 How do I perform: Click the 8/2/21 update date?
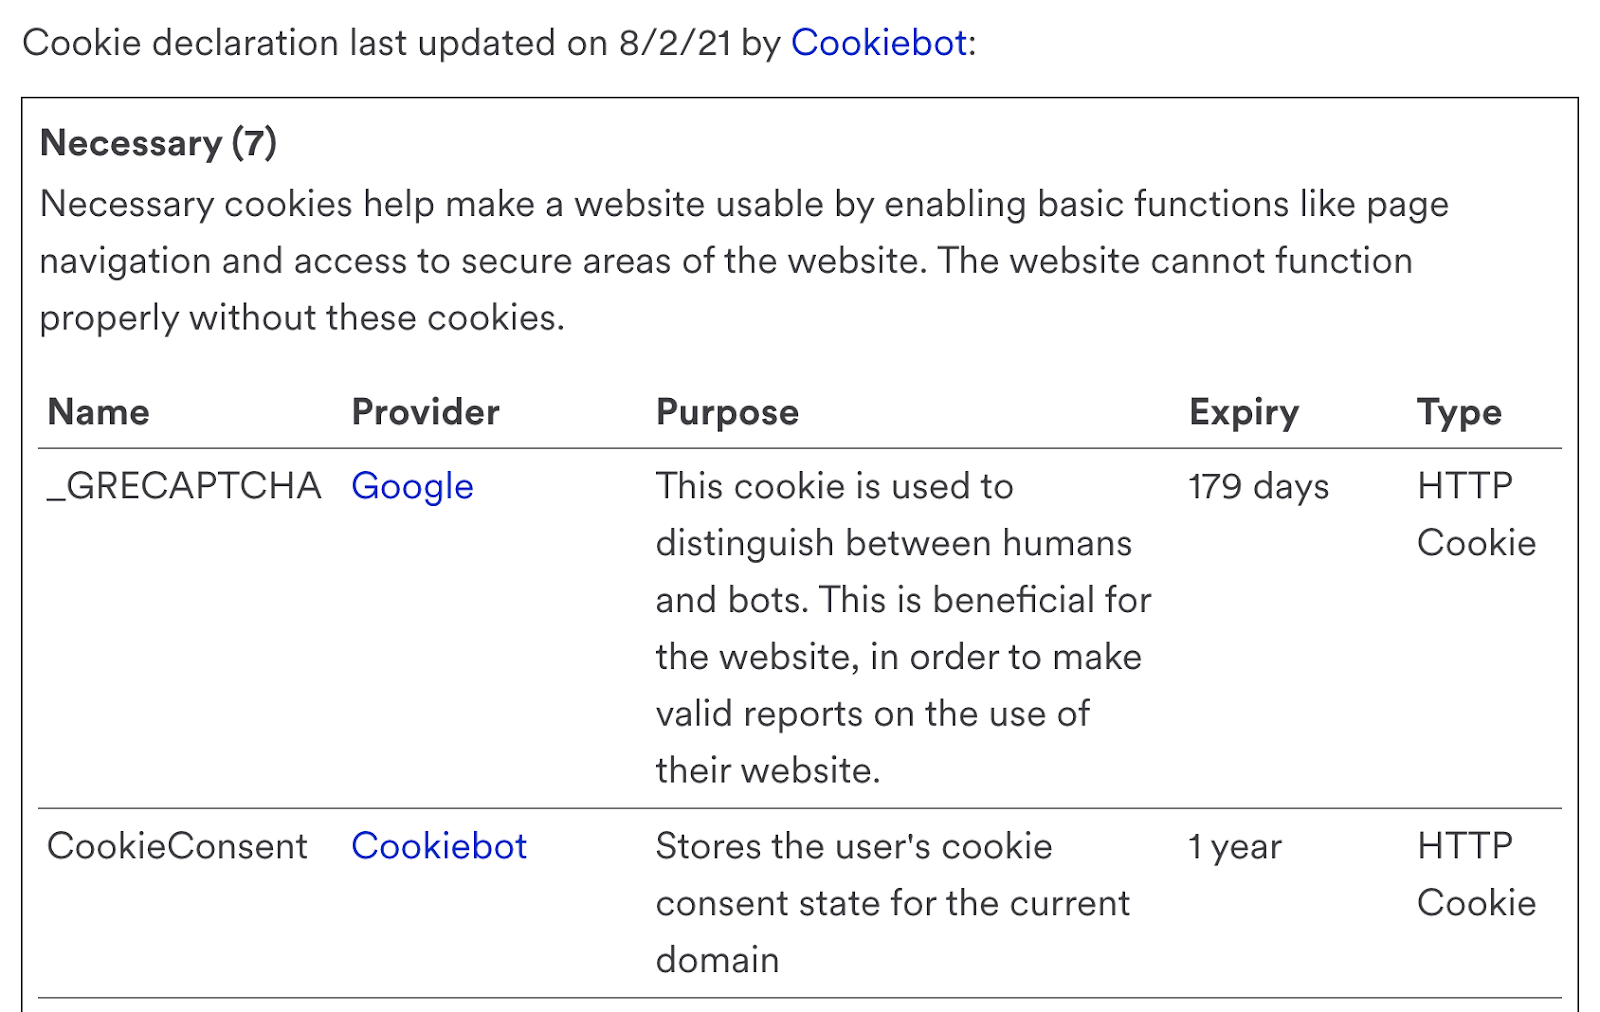tap(675, 43)
